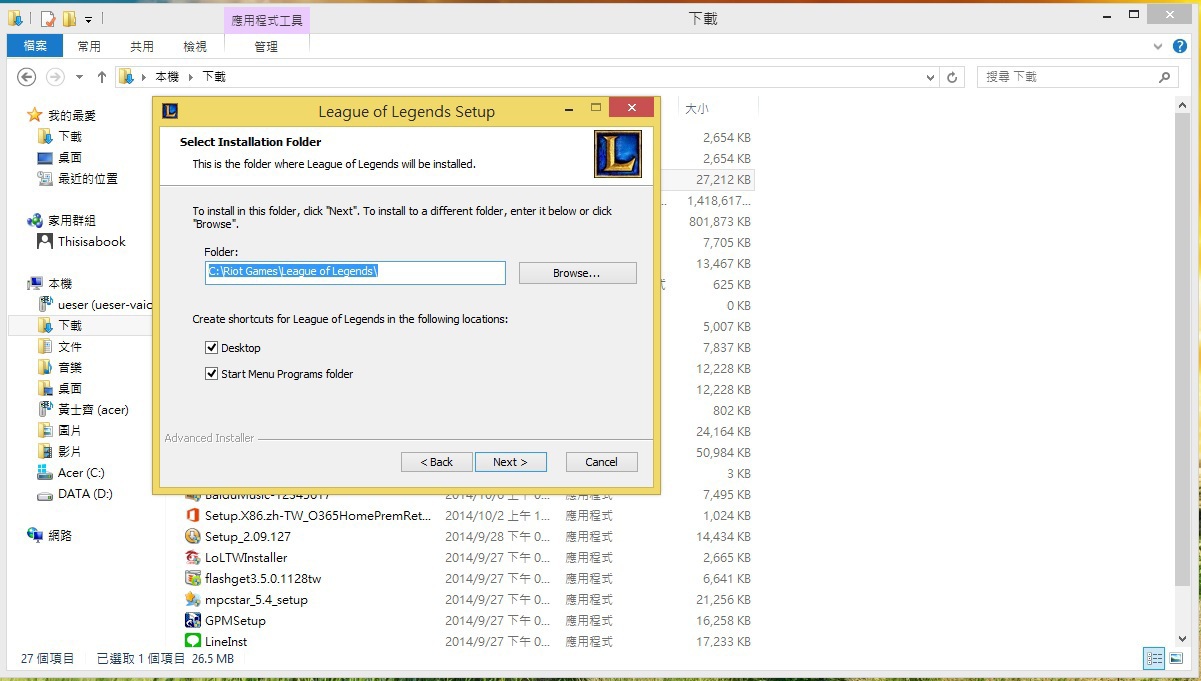Image resolution: width=1201 pixels, height=681 pixels.
Task: Open the 檢視 ribbon tab
Action: coord(195,46)
